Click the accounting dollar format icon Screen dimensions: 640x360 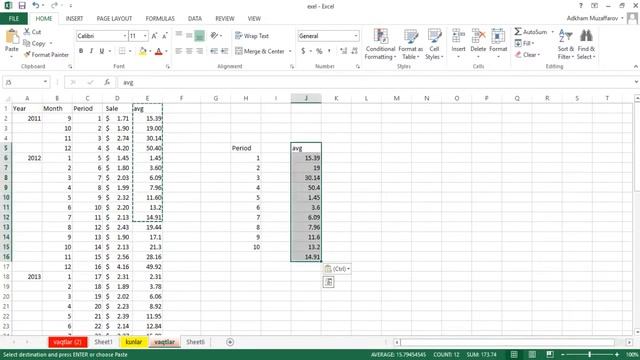pos(303,51)
